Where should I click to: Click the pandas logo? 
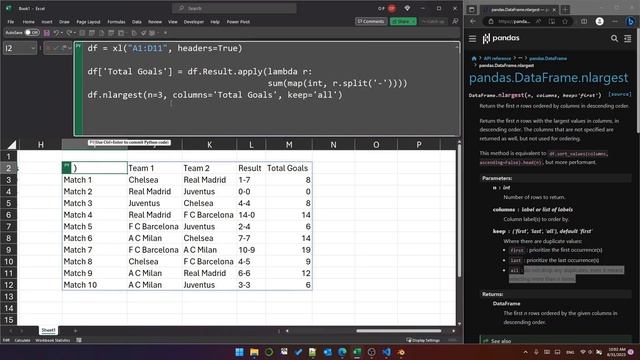pos(501,38)
